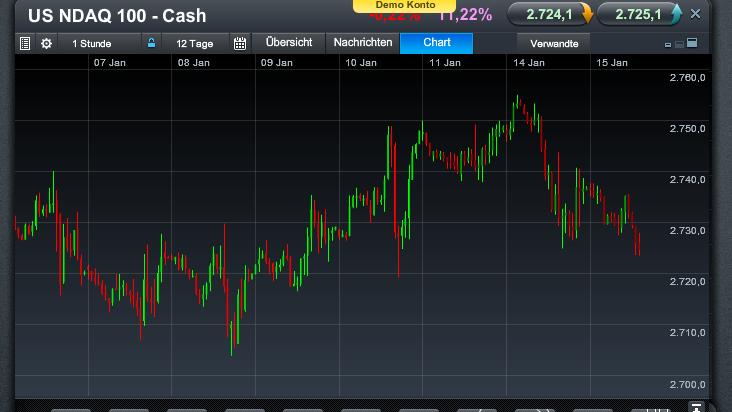Click the teal up arrow on buy price

pyautogui.click(x=676, y=15)
